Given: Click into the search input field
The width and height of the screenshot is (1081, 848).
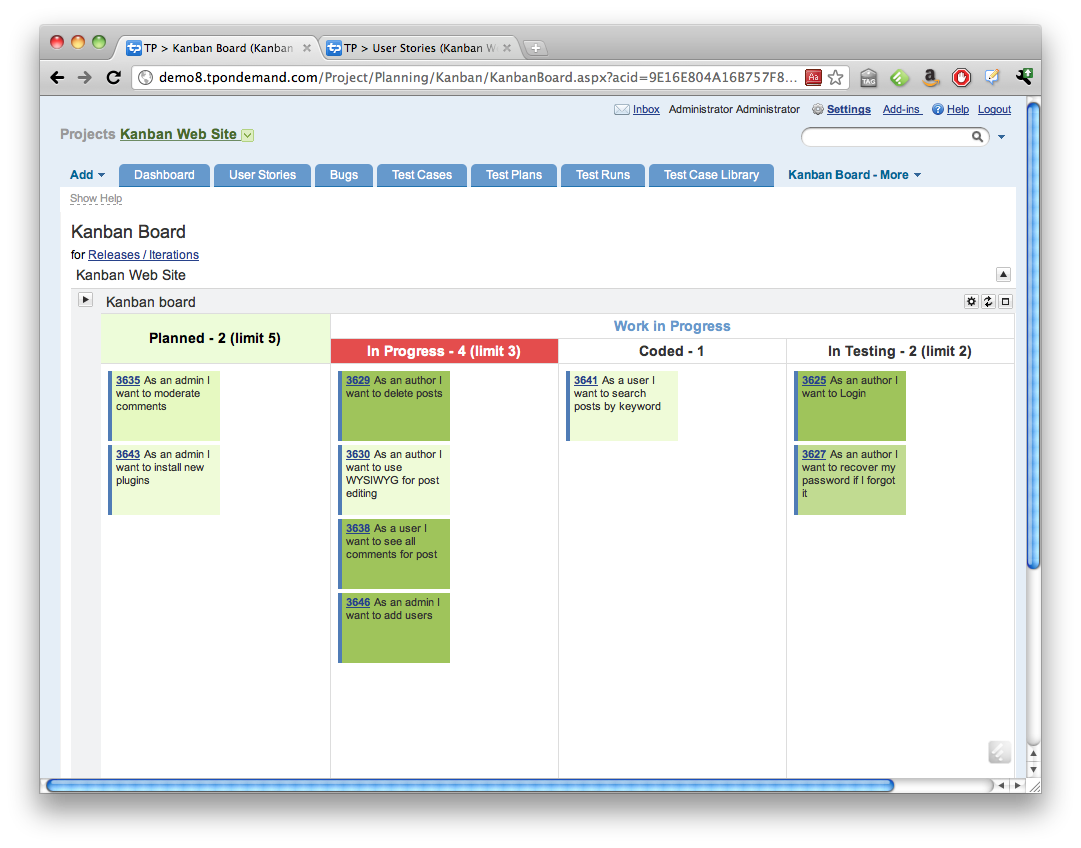Looking at the screenshot, I should click(x=886, y=137).
